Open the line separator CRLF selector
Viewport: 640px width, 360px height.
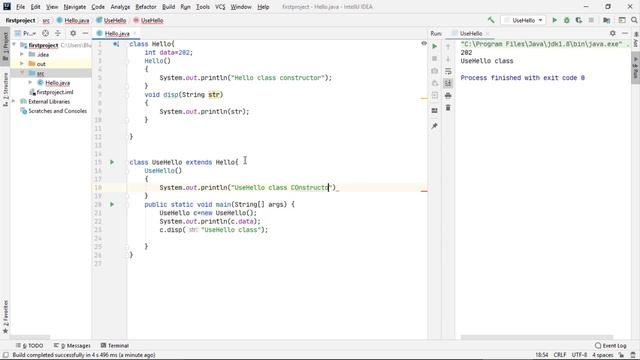click(x=560, y=355)
